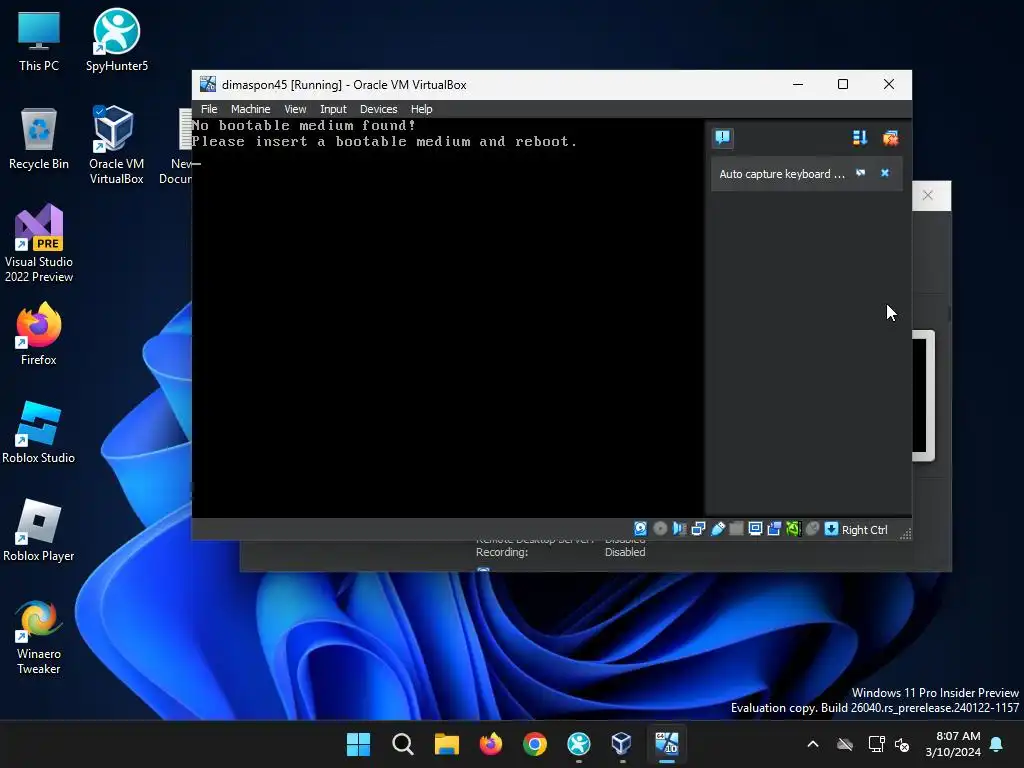
Task: Click the Right Ctrl host key label
Action: point(864,530)
